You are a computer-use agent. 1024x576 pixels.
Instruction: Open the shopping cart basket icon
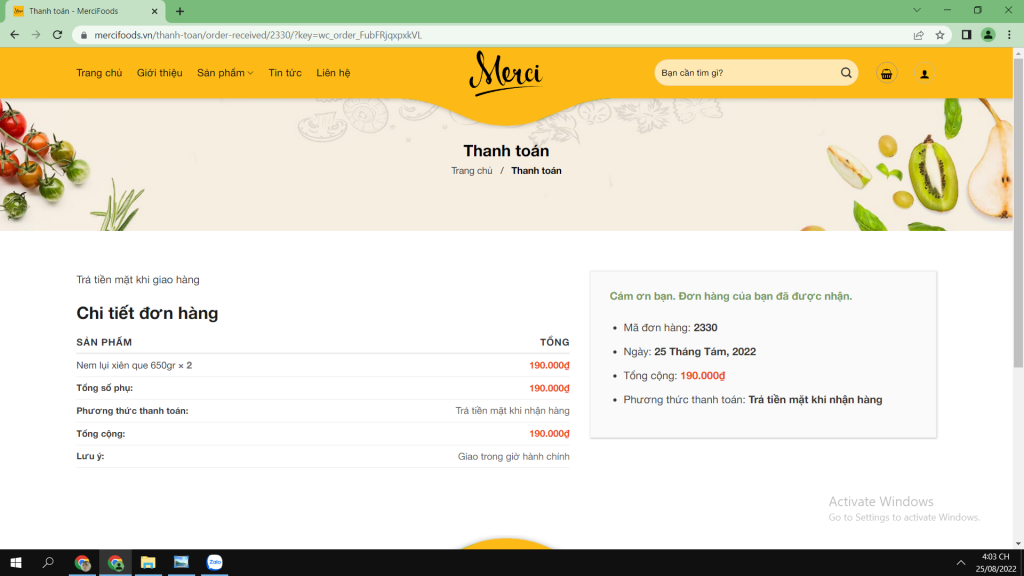(886, 73)
